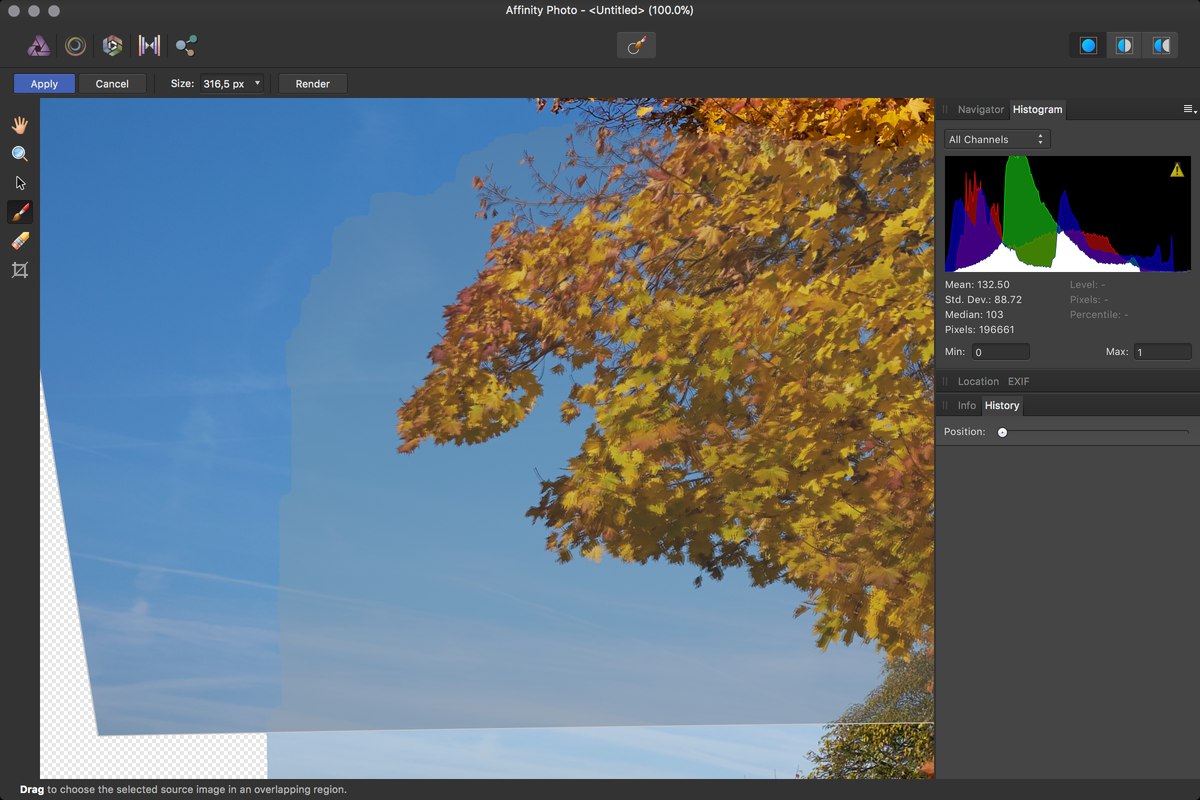Select the Zoom magnifier tool

pyautogui.click(x=19, y=154)
